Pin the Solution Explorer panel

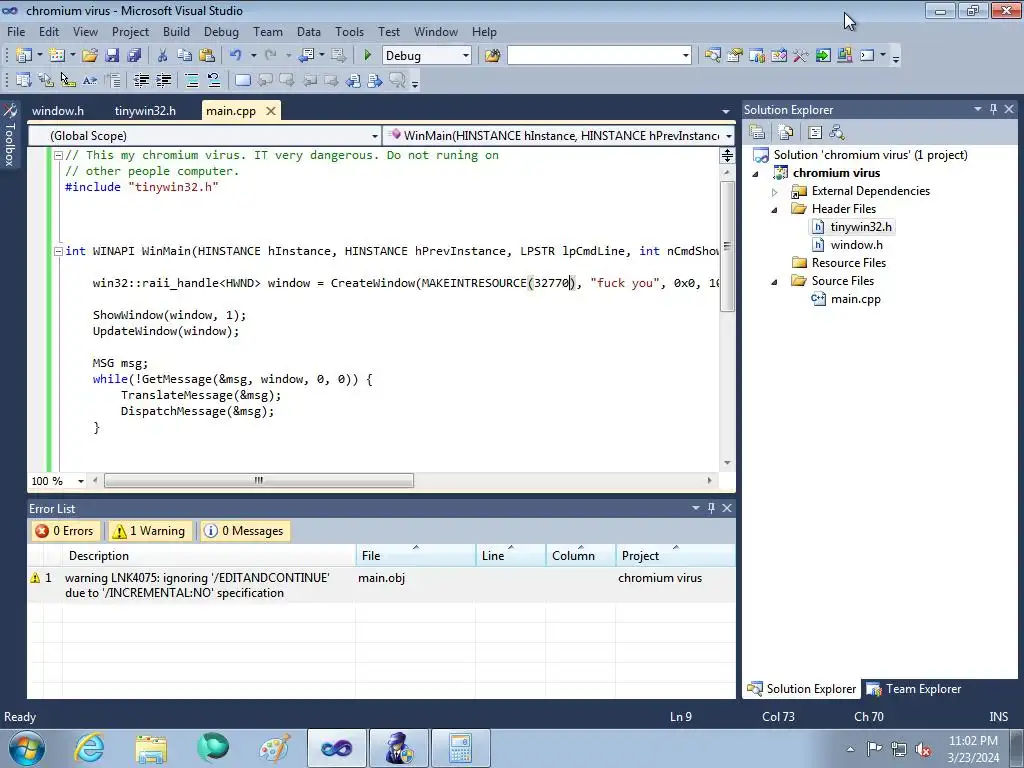tap(993, 109)
